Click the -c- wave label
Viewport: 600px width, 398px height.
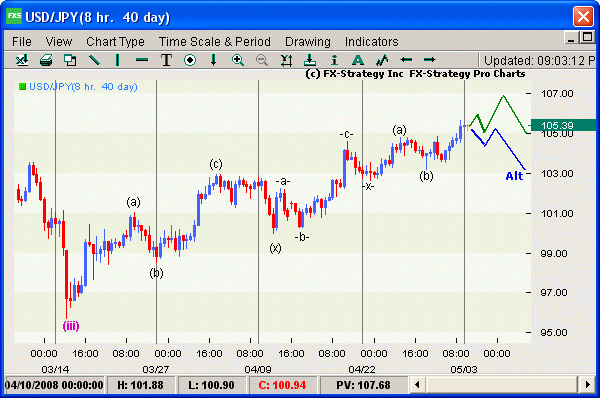346,134
